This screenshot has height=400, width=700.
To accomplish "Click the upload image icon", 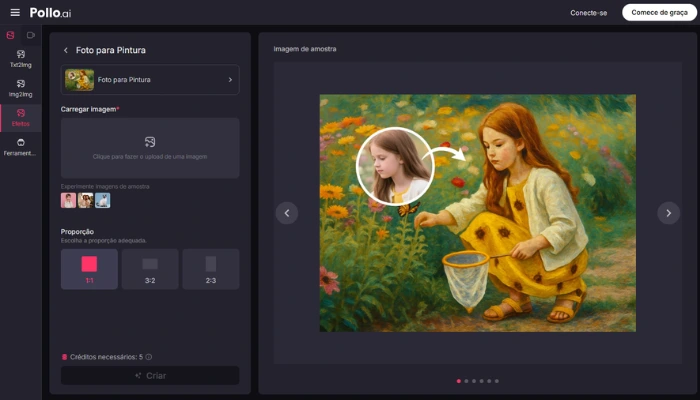I will 150,142.
